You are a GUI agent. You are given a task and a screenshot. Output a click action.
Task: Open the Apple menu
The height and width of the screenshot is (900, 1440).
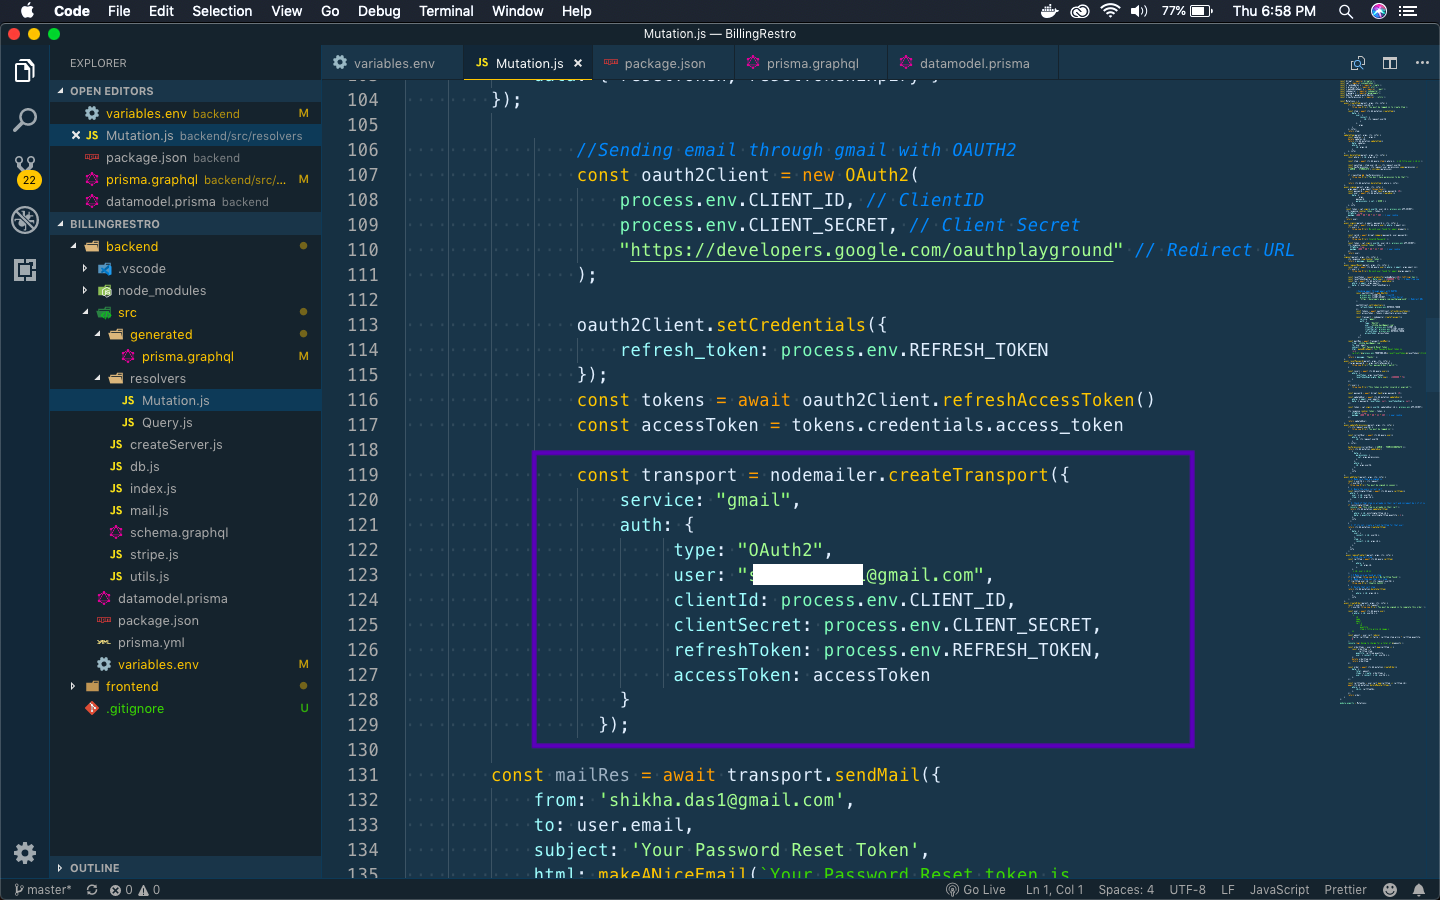pyautogui.click(x=27, y=11)
